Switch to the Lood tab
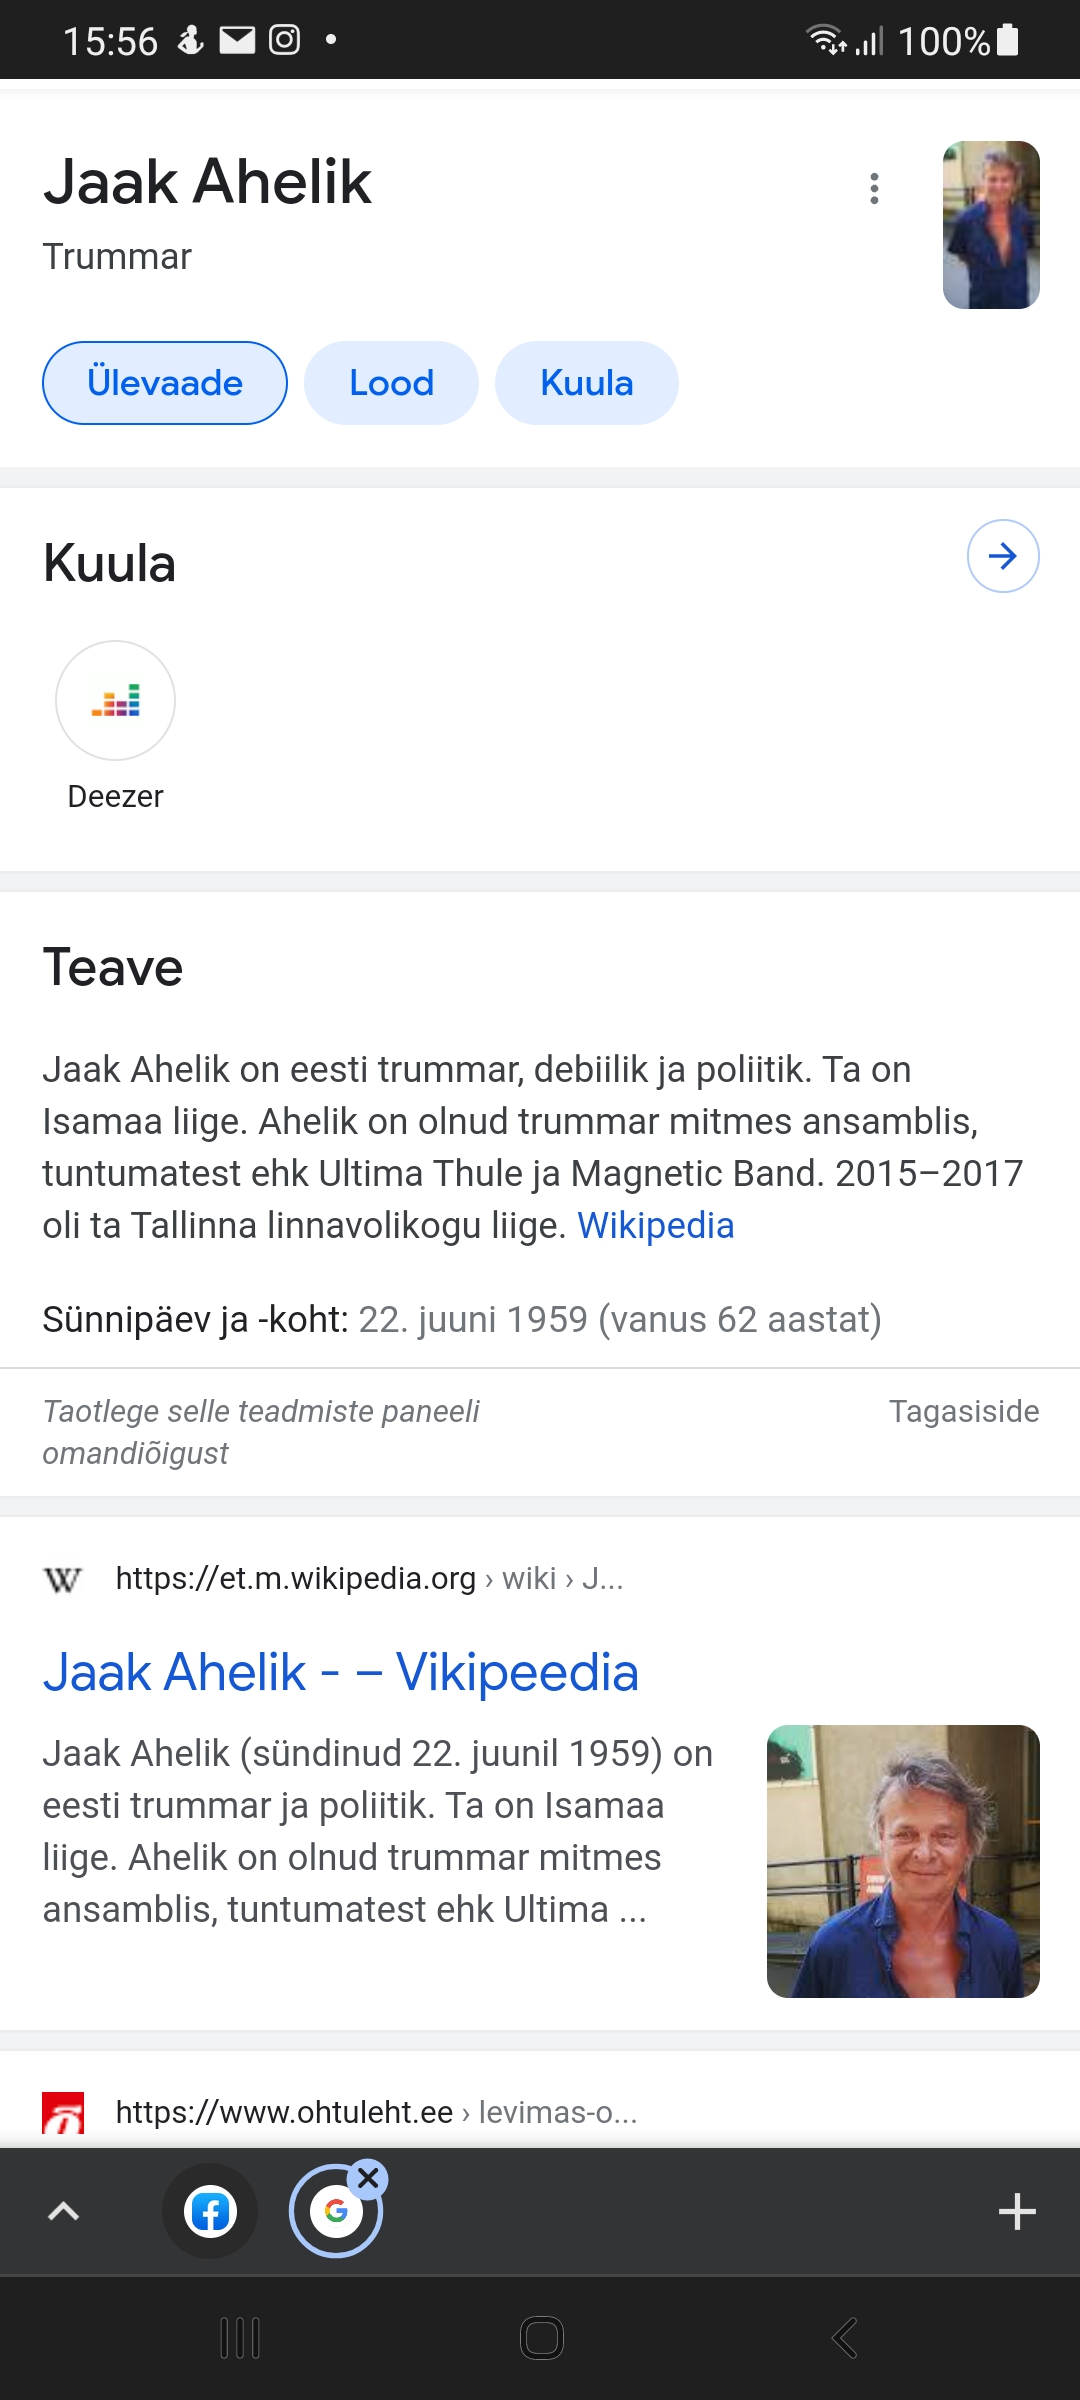 coord(391,383)
